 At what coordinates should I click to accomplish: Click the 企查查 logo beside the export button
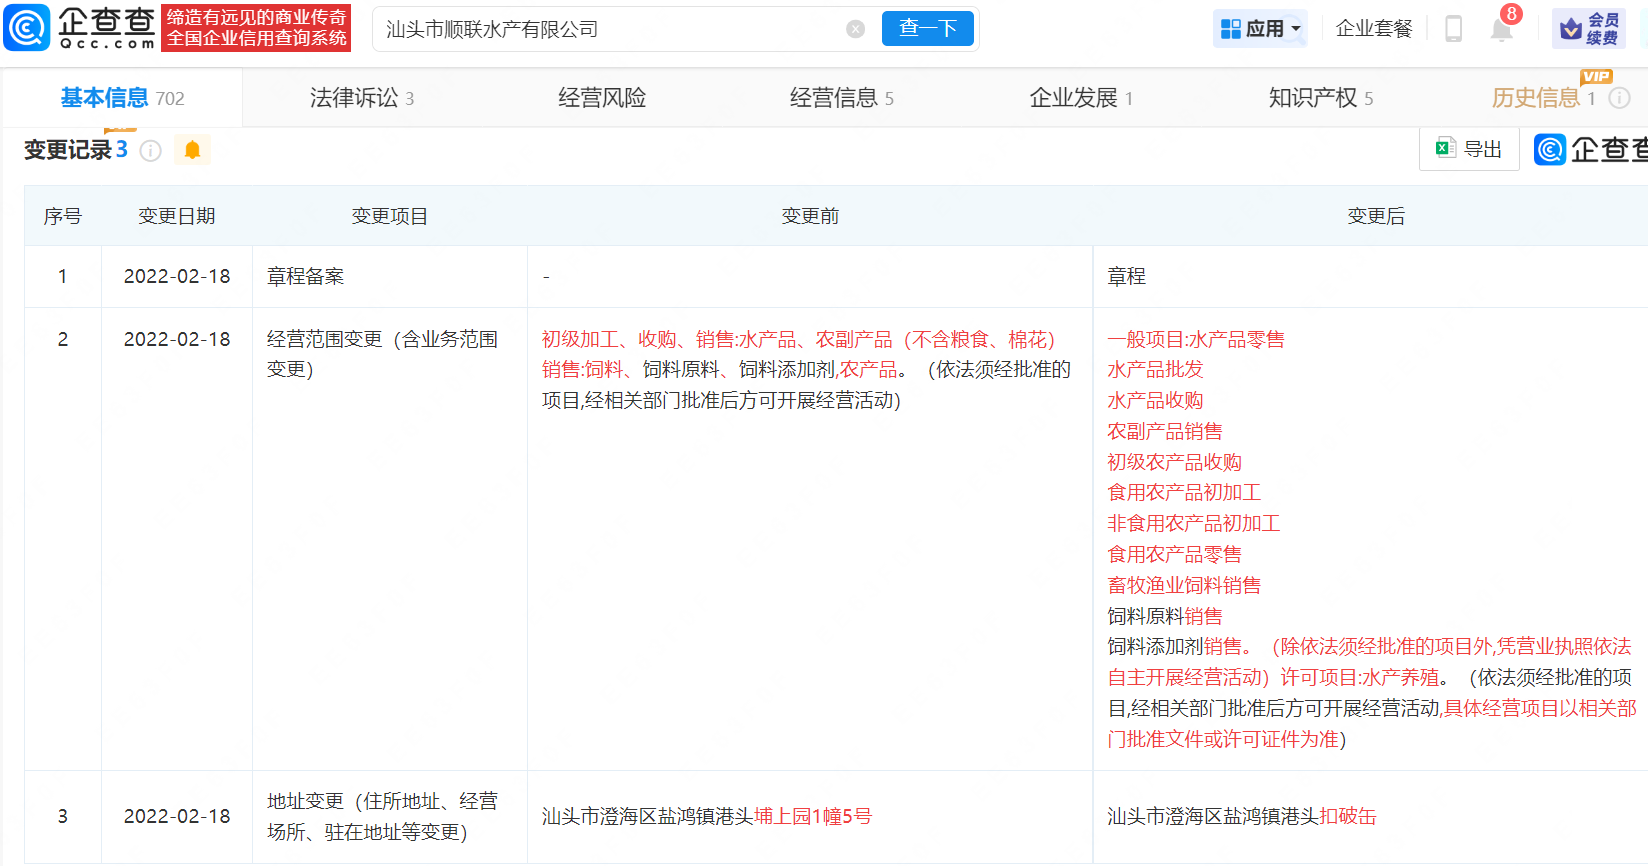point(1591,150)
